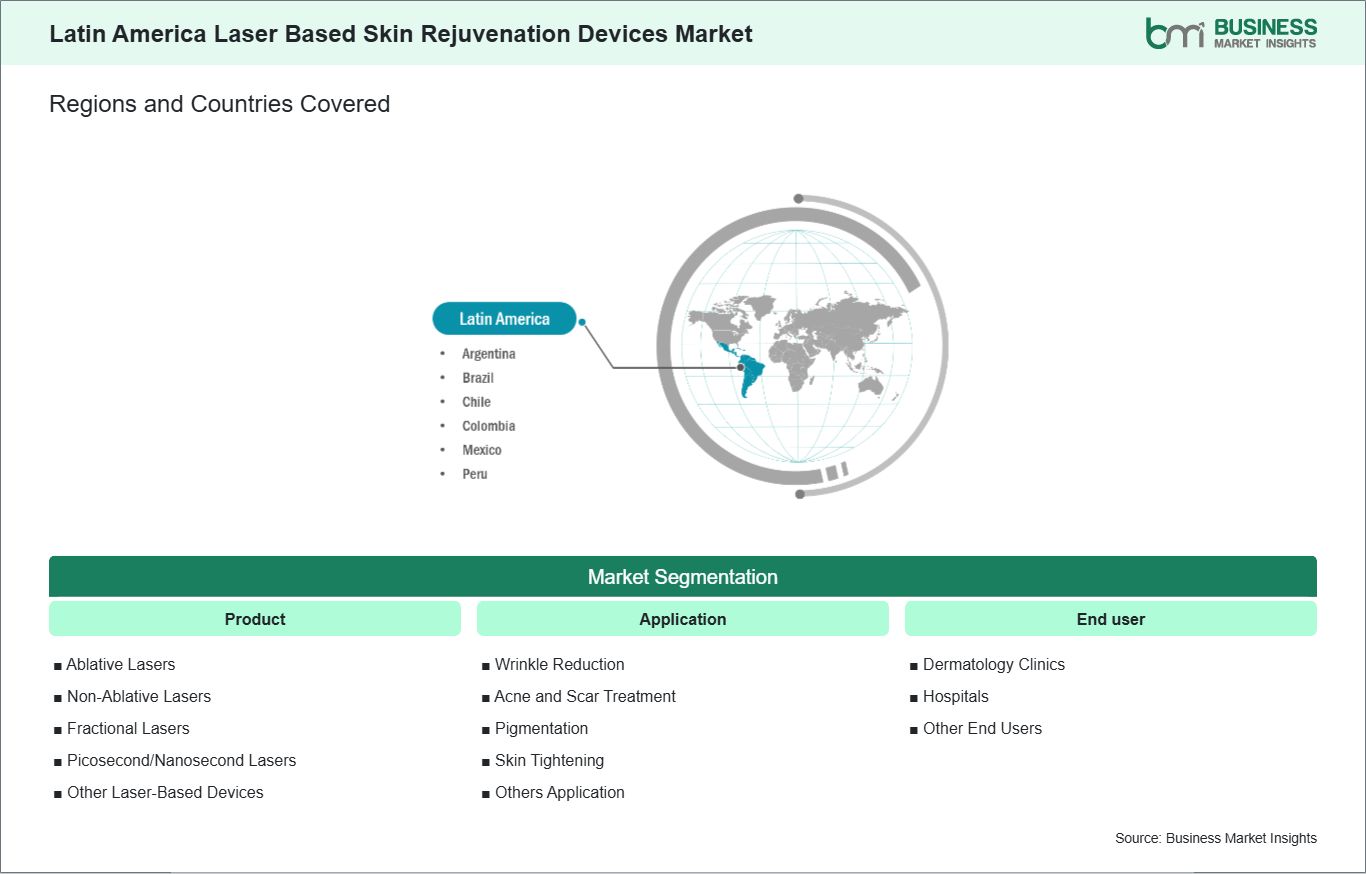1366x874 pixels.
Task: Click the Source: Business Market Insights text
Action: point(1216,838)
